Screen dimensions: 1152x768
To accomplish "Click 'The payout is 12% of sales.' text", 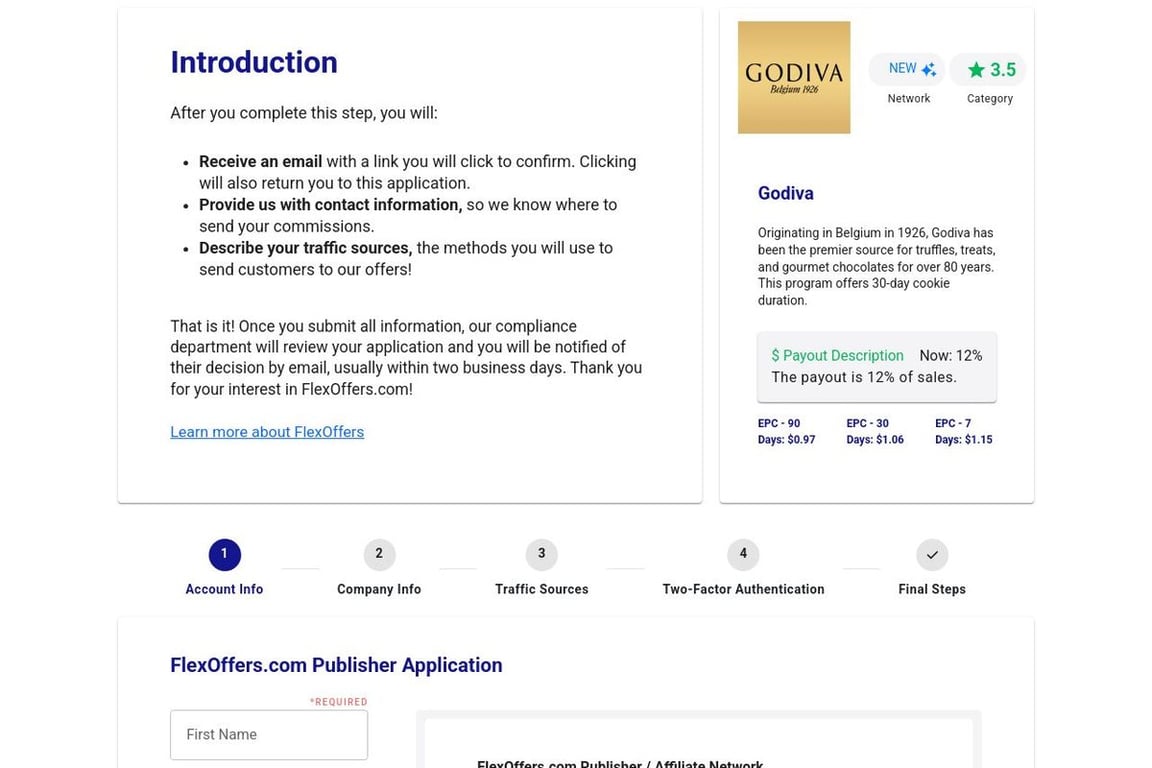I will [864, 377].
